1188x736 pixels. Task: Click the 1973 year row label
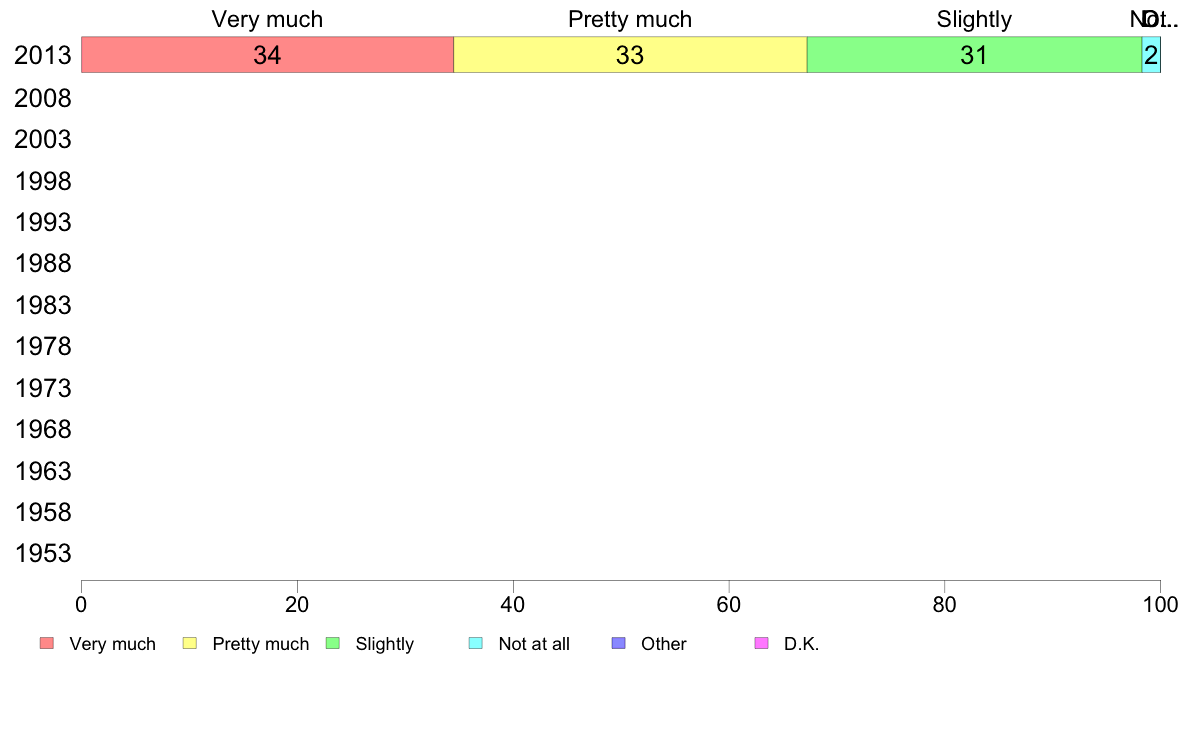(x=43, y=388)
